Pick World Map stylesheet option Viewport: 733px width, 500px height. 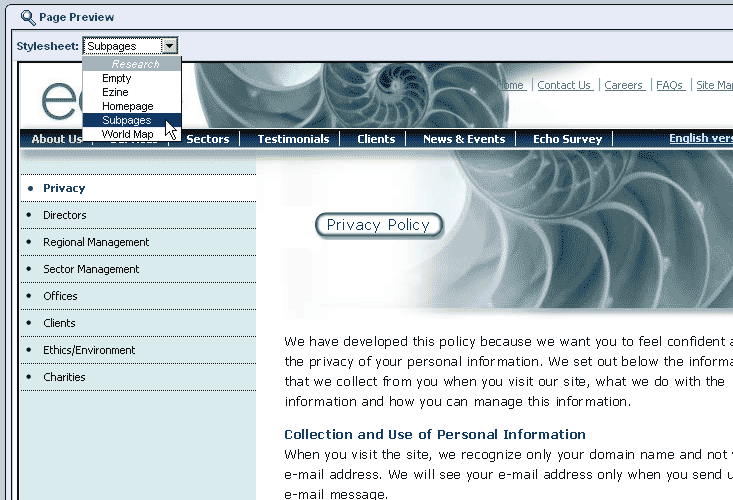pyautogui.click(x=131, y=134)
